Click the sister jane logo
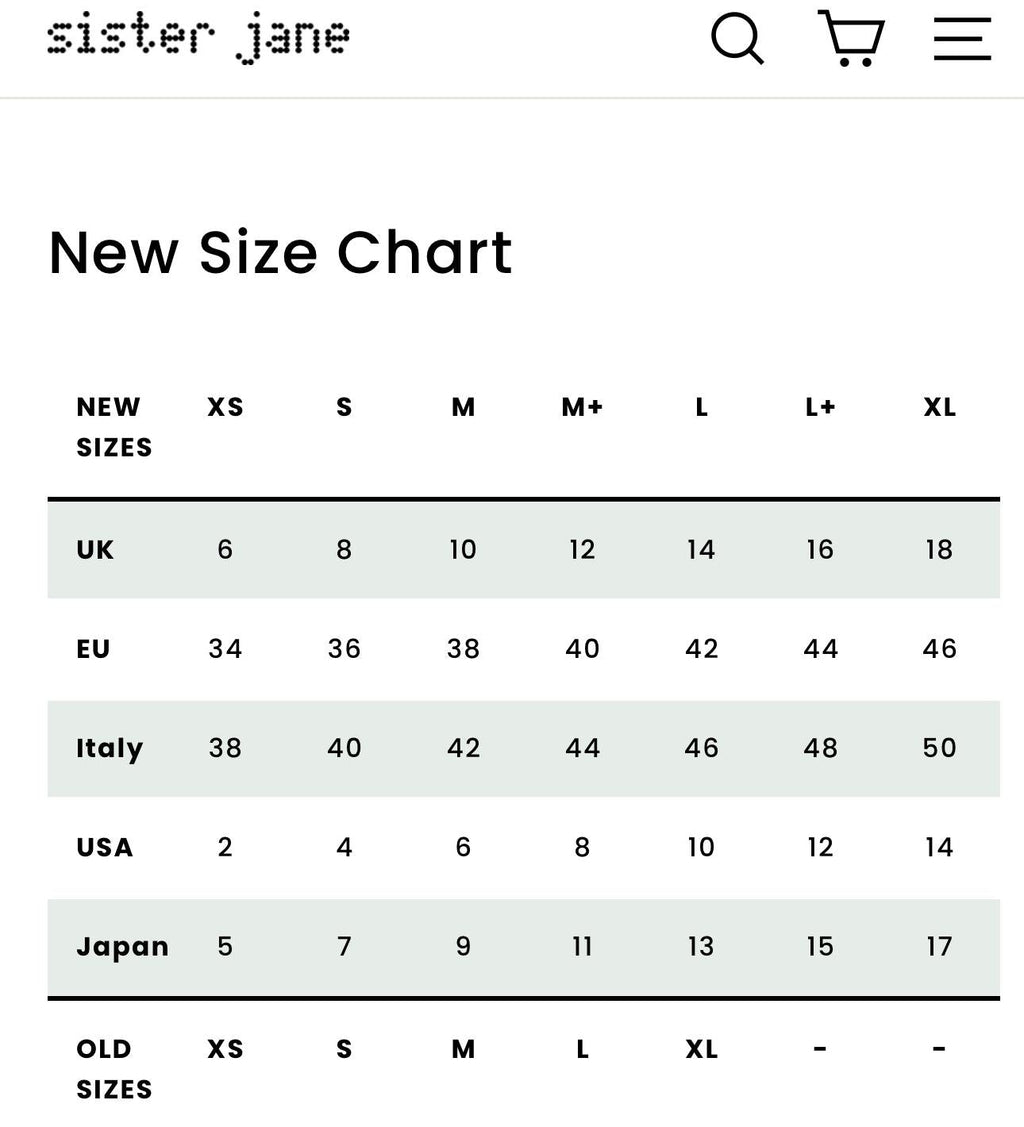 198,38
